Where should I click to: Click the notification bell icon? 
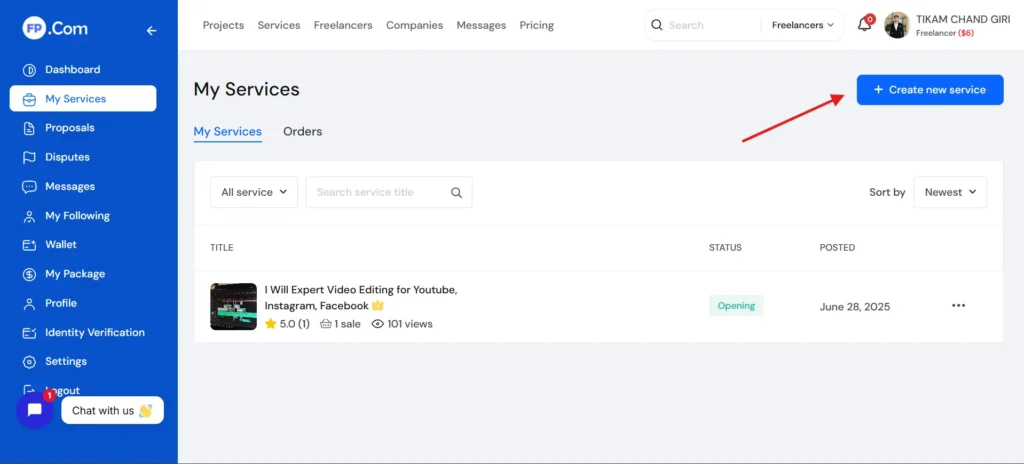click(x=865, y=25)
